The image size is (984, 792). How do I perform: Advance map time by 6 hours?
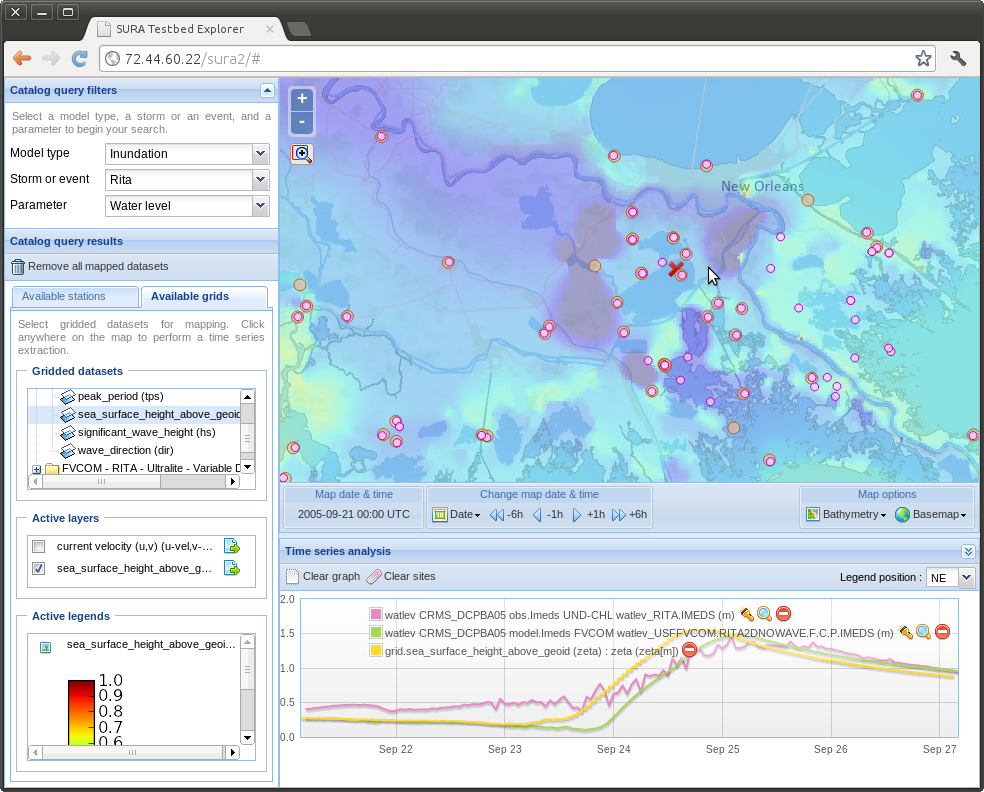click(629, 515)
